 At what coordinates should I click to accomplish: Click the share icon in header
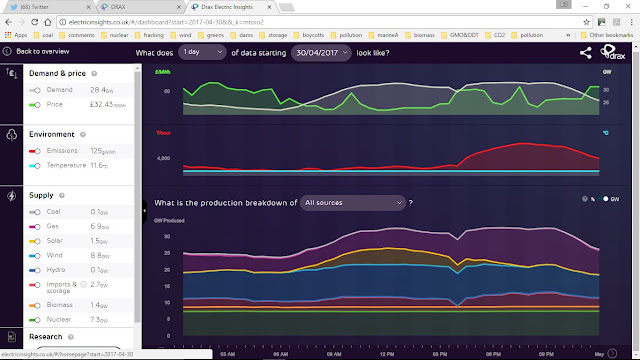click(x=586, y=53)
